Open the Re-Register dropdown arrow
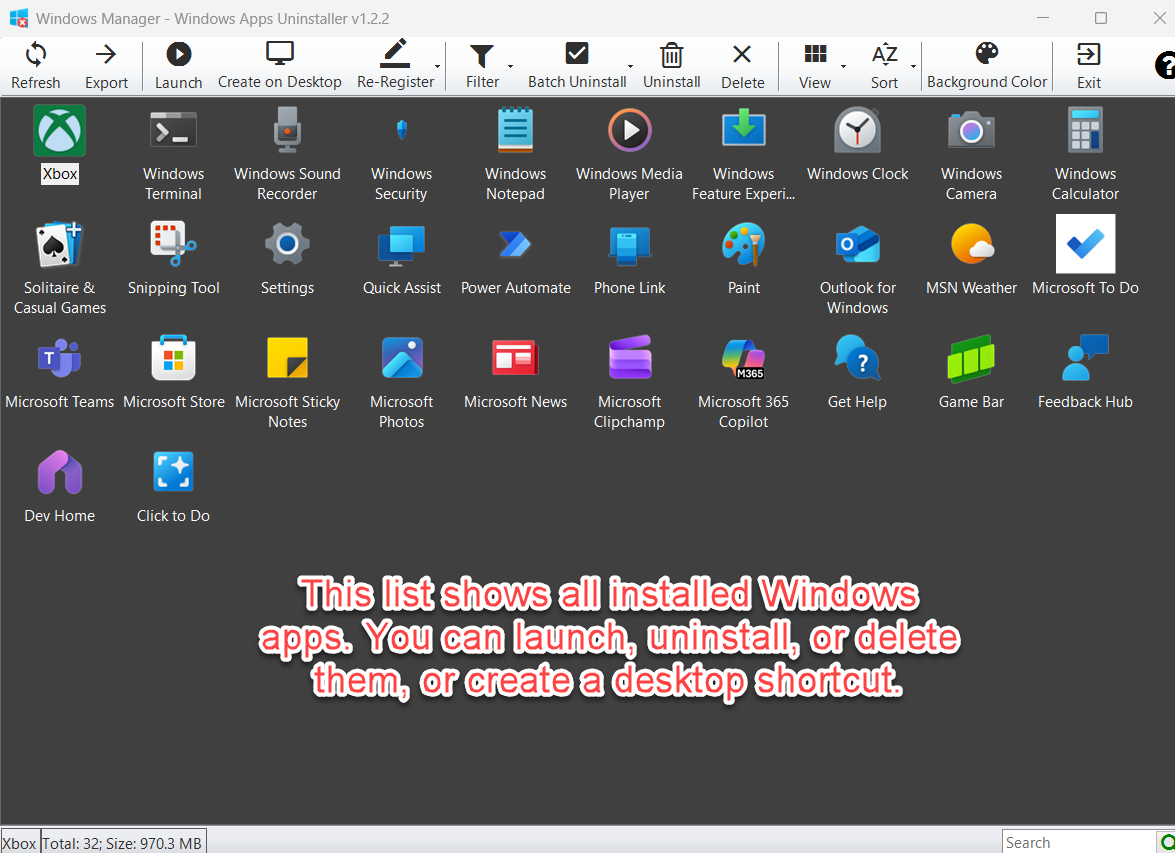Viewport: 1175px width, 853px height. click(x=438, y=66)
